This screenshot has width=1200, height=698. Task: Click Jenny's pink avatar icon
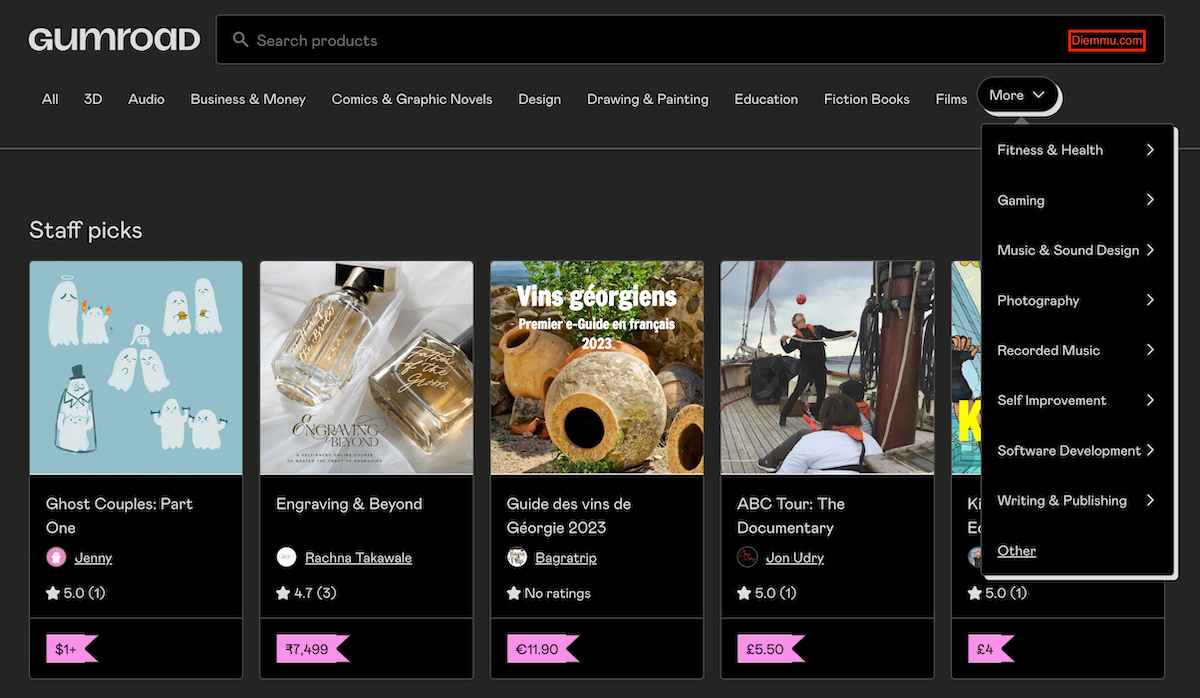pos(56,557)
